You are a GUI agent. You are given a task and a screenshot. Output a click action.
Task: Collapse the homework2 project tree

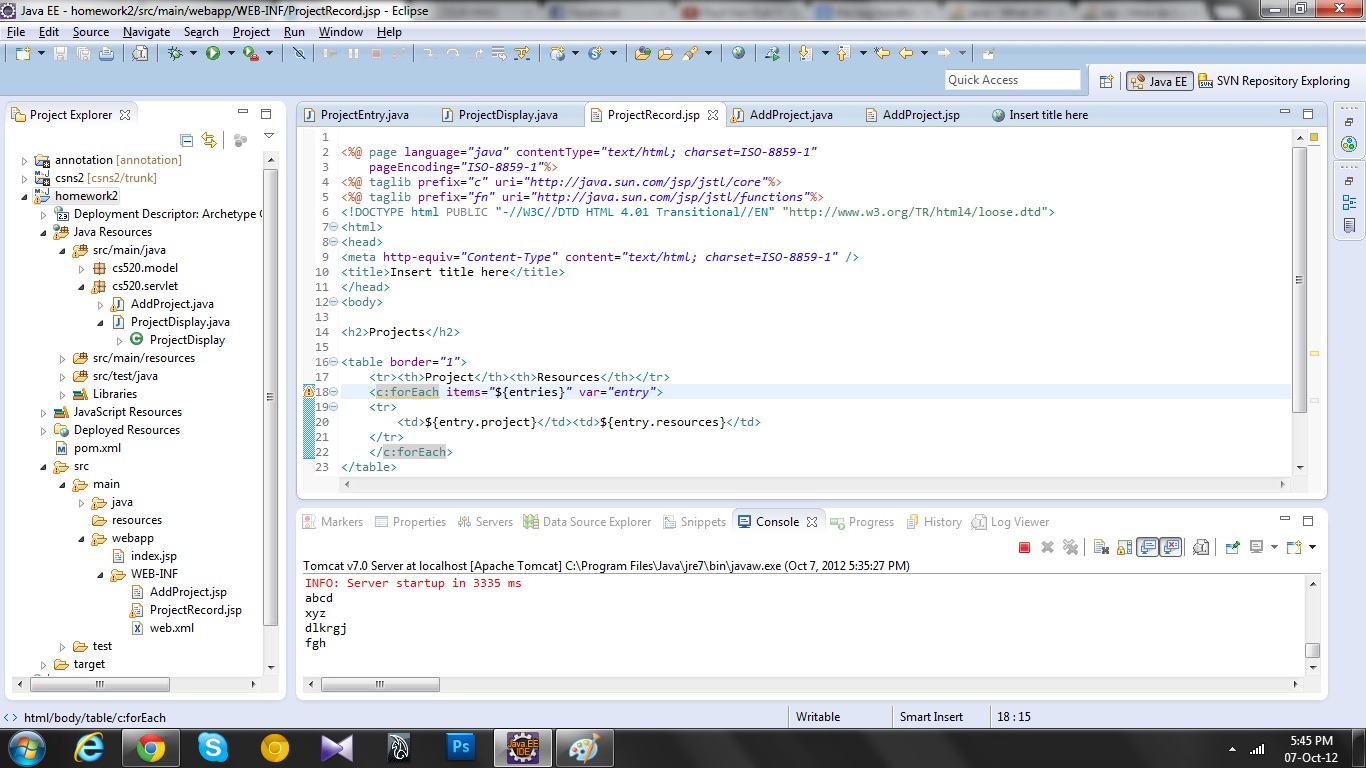[x=25, y=196]
